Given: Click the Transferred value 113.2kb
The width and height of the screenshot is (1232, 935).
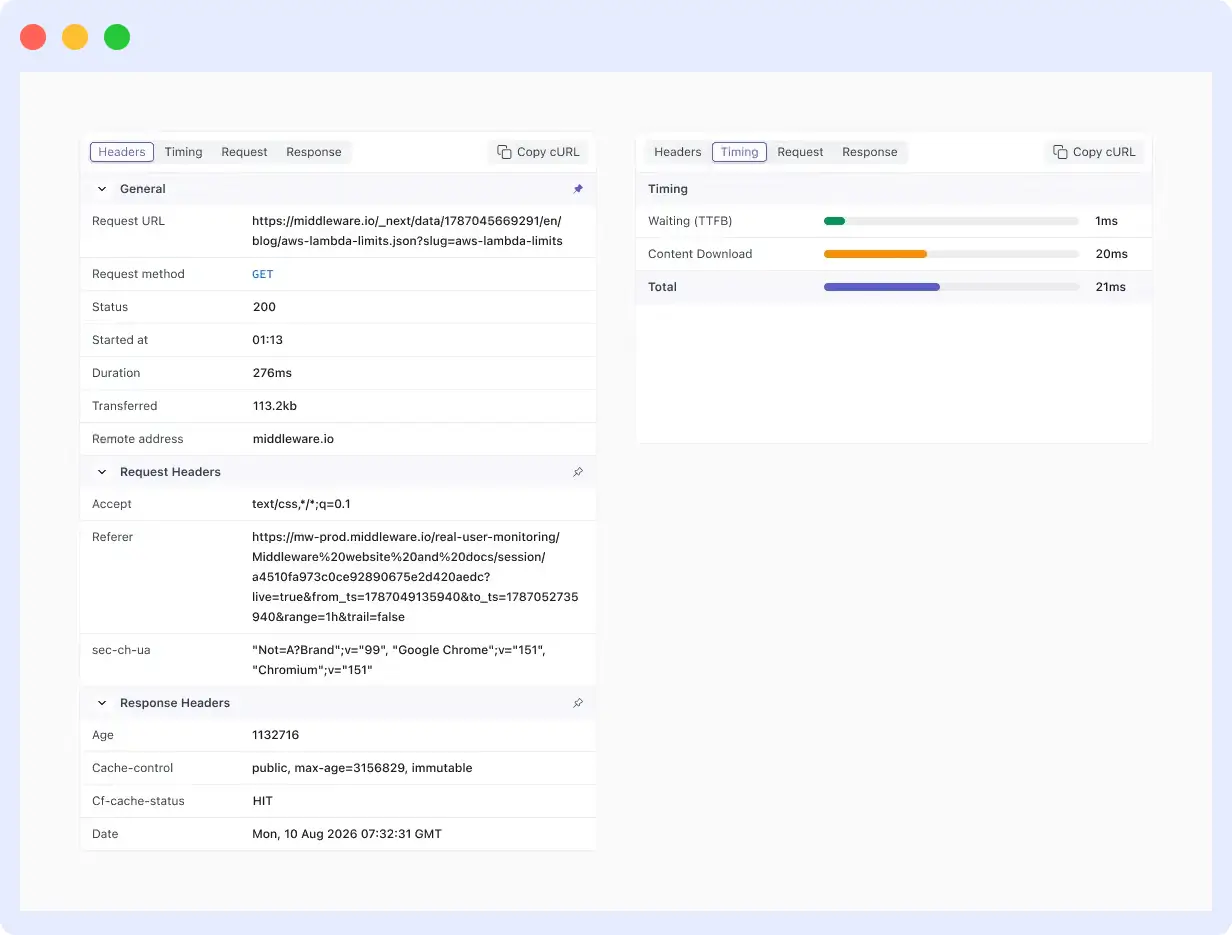Looking at the screenshot, I should [275, 406].
